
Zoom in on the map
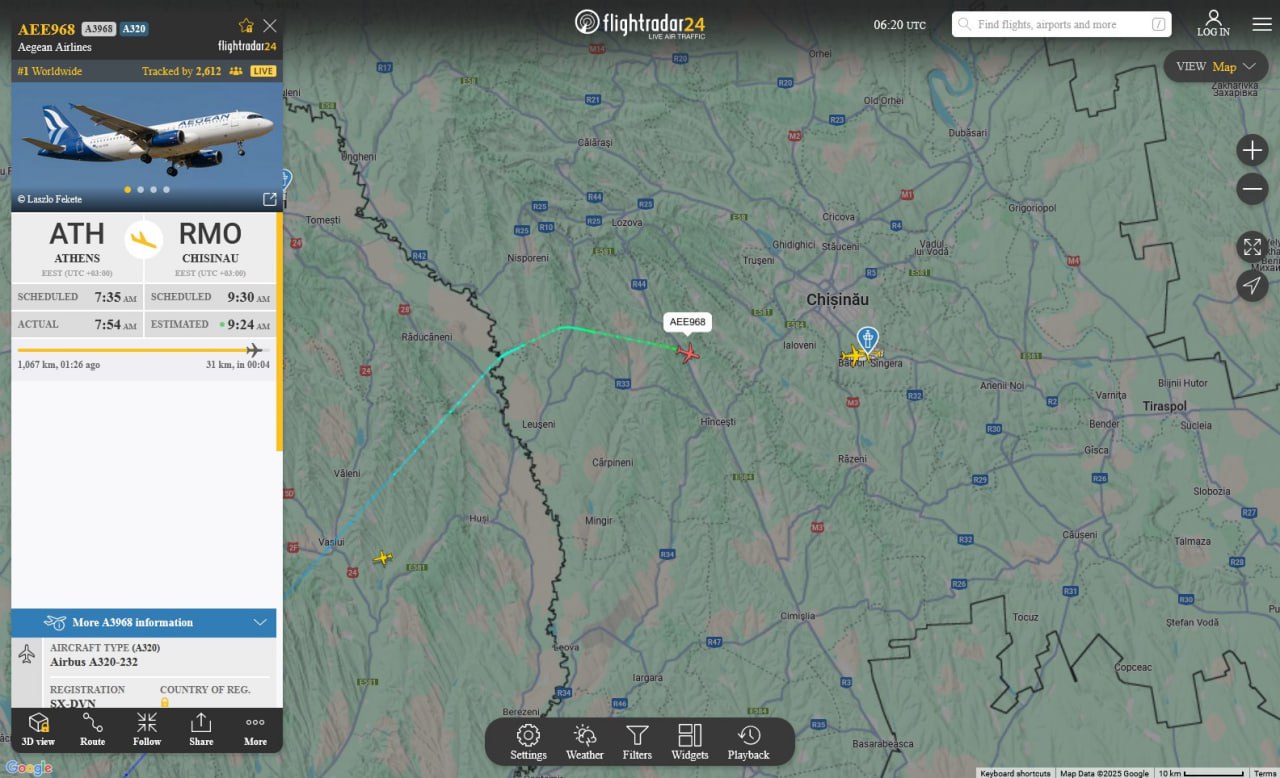click(1252, 151)
